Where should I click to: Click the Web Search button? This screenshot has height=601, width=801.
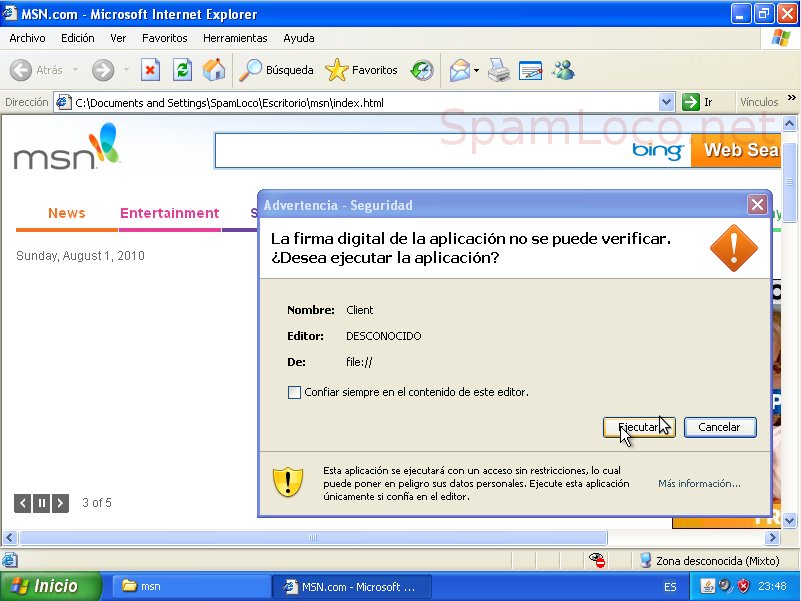(x=736, y=150)
